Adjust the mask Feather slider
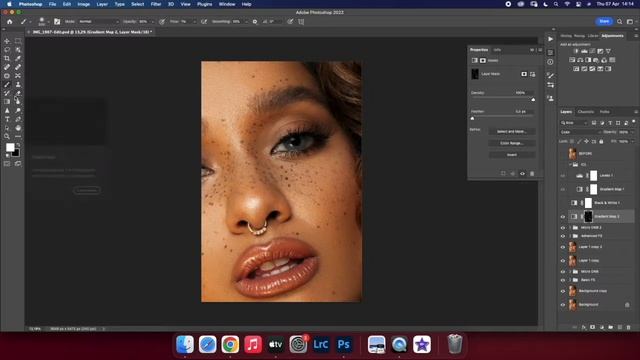640x360 pixels. [473, 118]
